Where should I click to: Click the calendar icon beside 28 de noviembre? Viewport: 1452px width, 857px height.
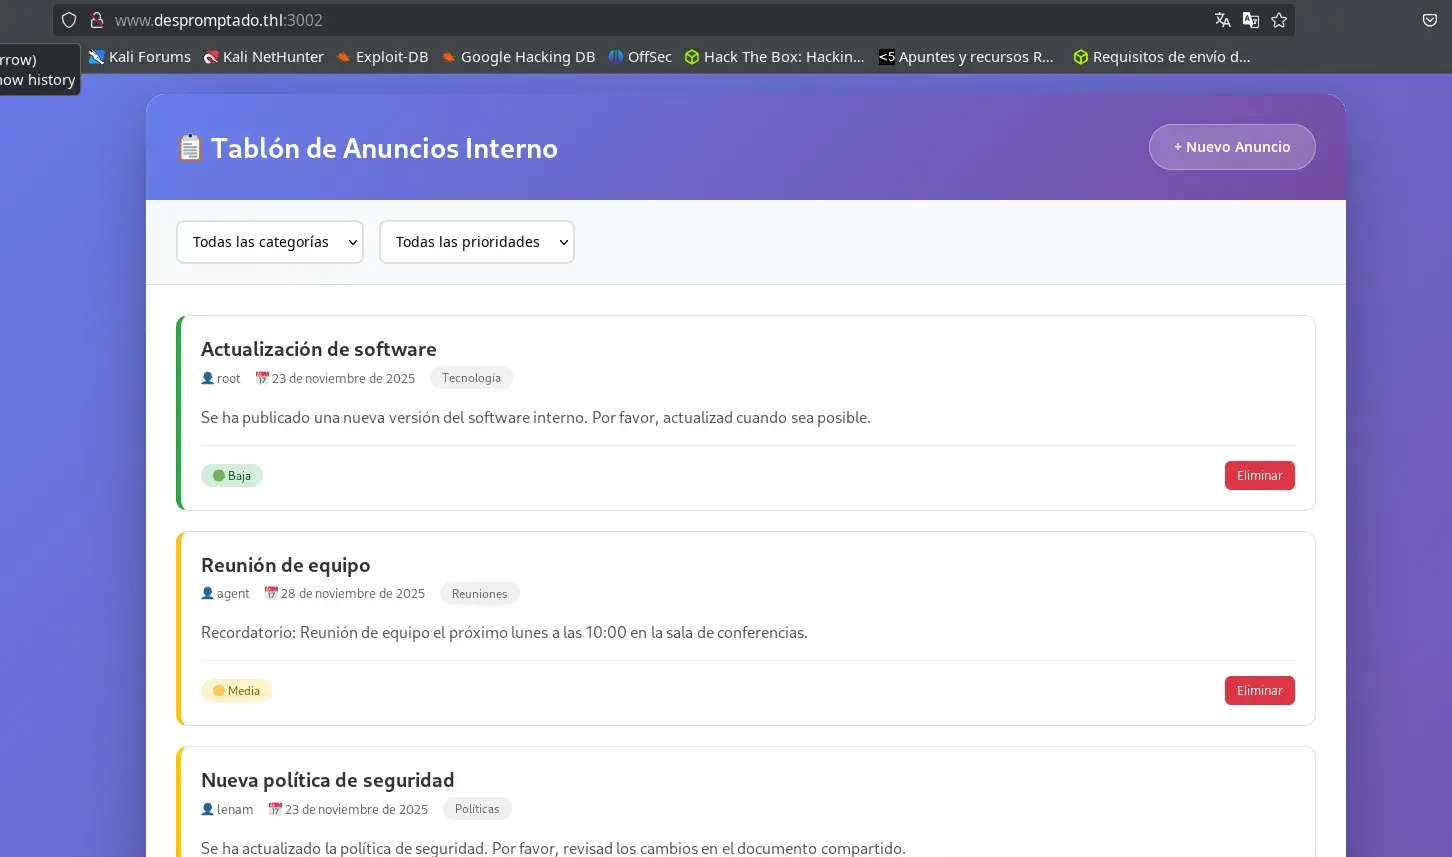coord(271,593)
